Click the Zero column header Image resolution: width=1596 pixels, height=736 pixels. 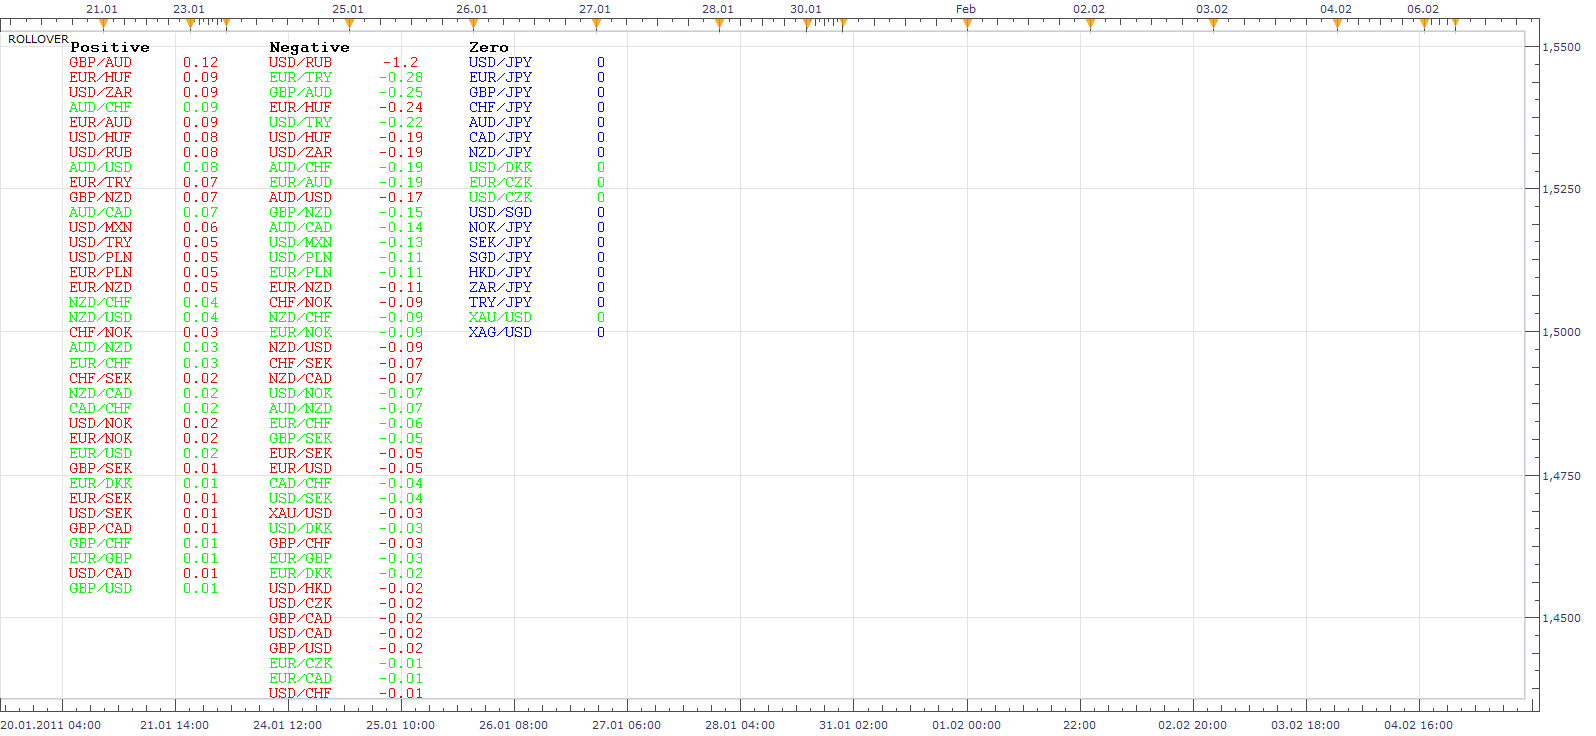click(x=489, y=47)
